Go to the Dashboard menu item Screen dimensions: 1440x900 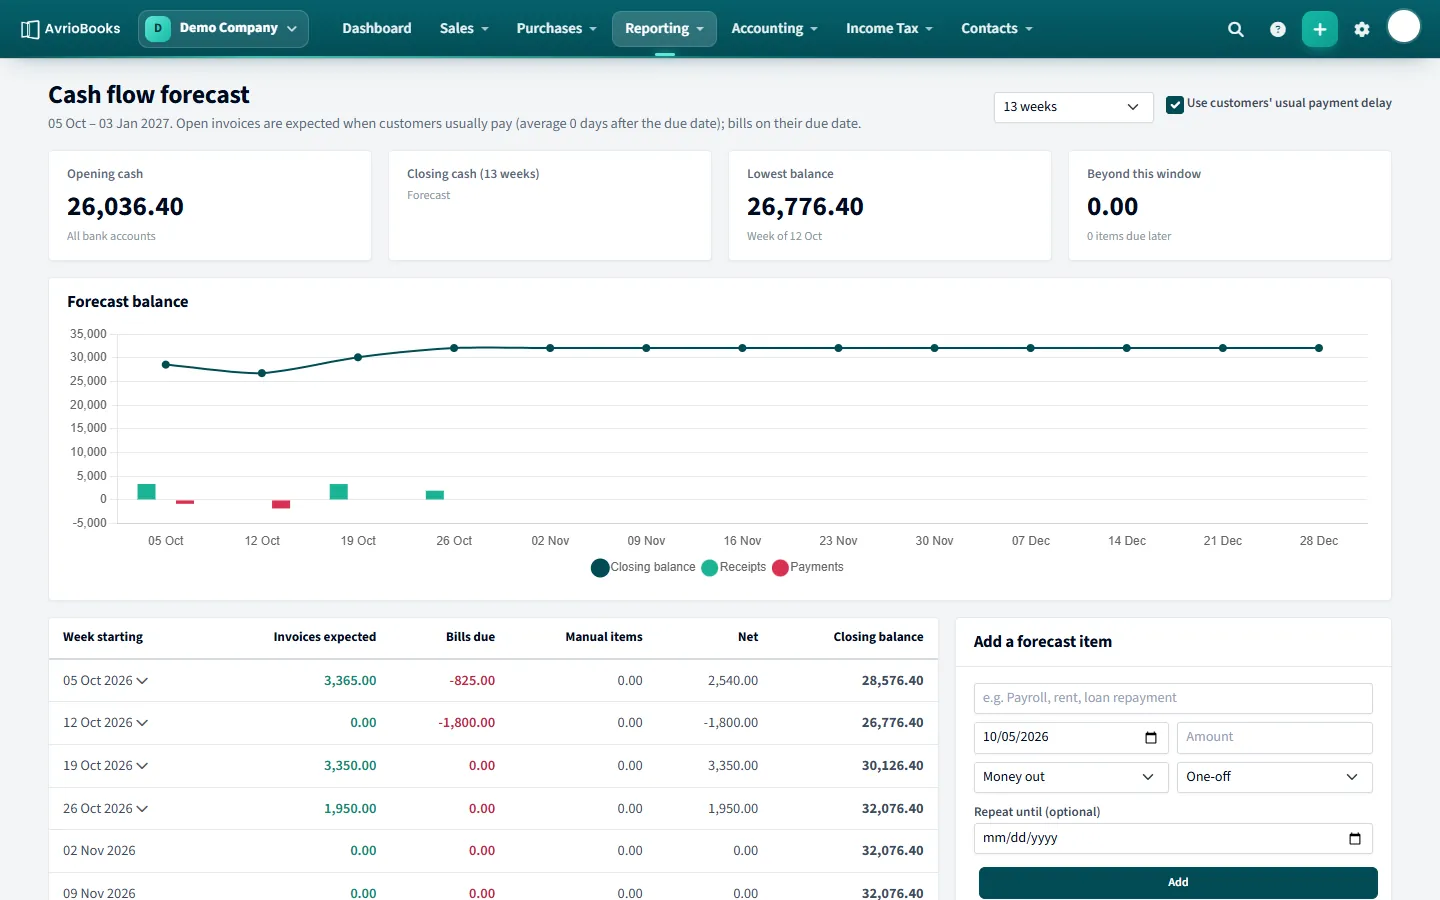[377, 28]
